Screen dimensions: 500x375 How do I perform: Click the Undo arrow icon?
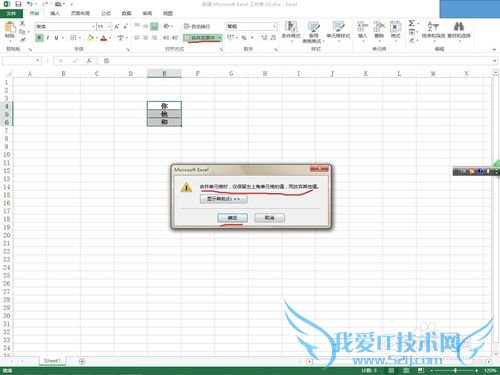click(x=30, y=4)
